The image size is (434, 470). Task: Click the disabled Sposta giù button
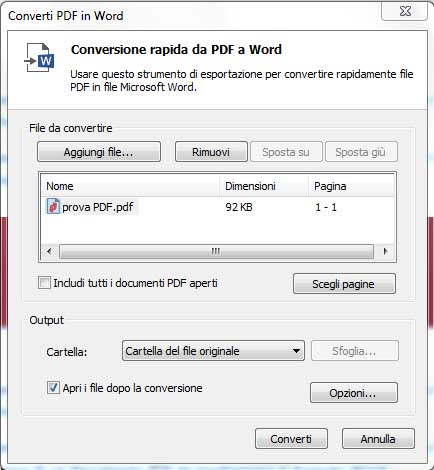tap(361, 152)
